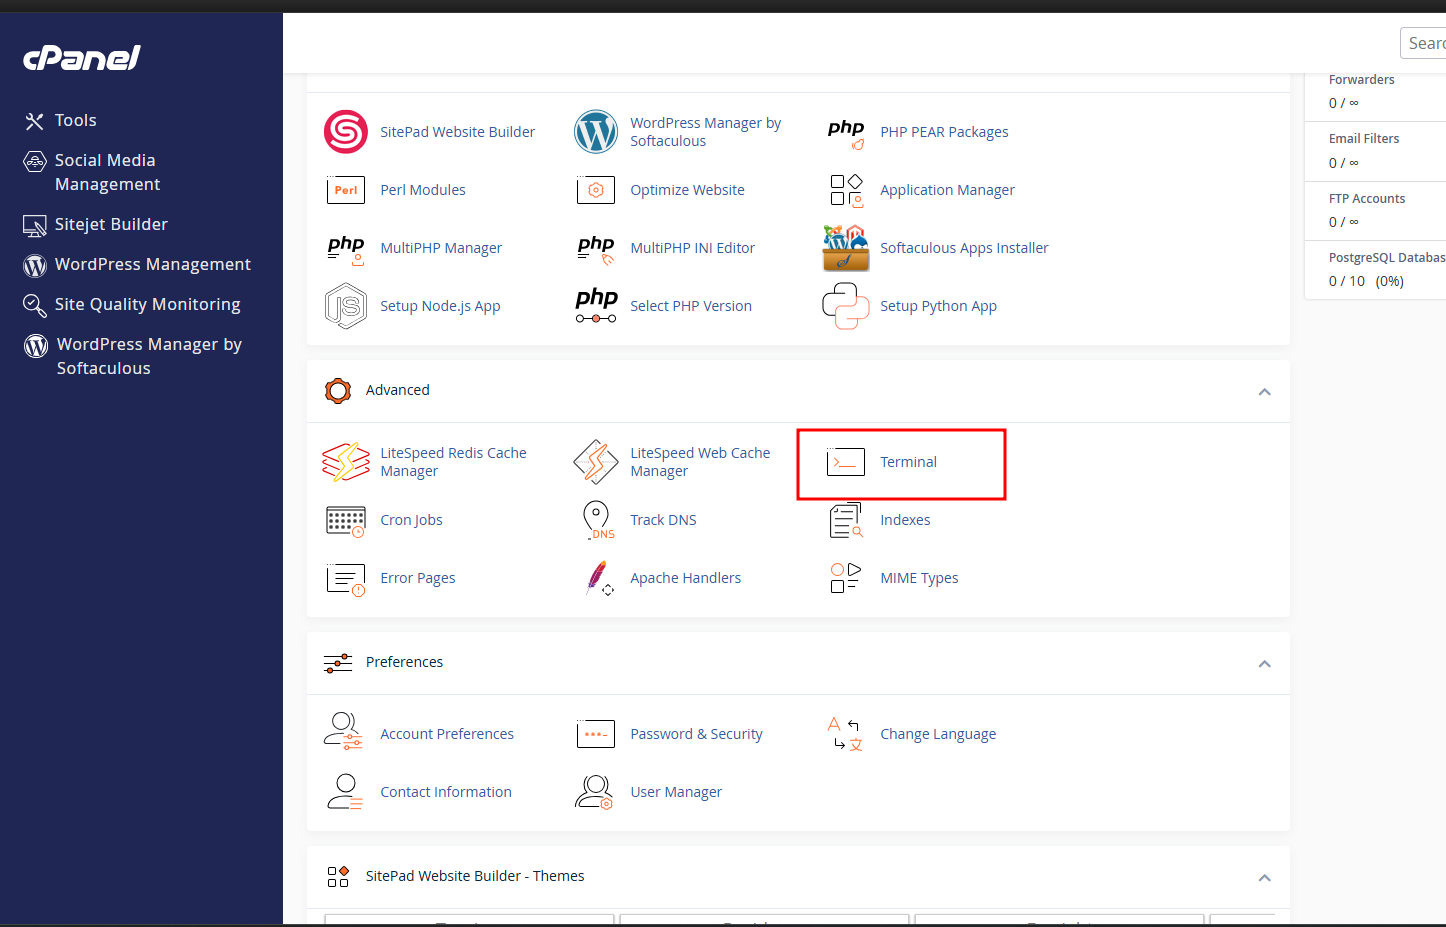Click Contact Information icon
The width and height of the screenshot is (1446, 927).
[x=345, y=792]
